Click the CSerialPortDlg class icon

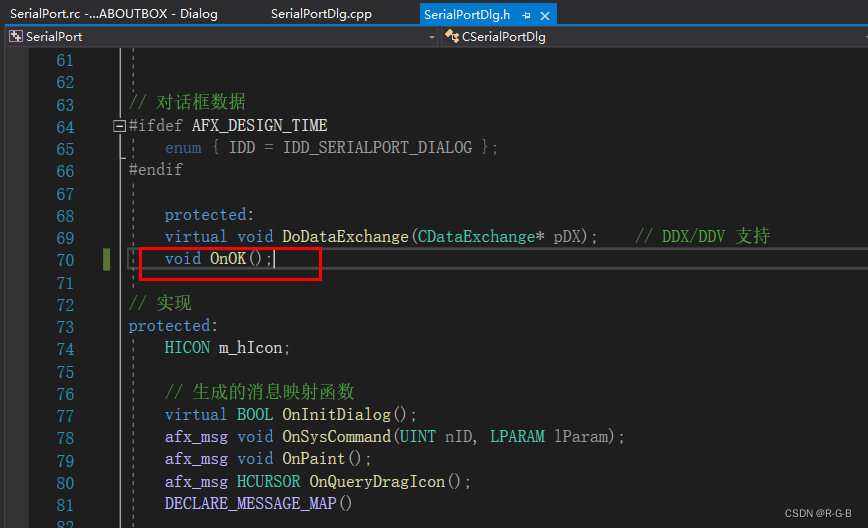[x=452, y=37]
